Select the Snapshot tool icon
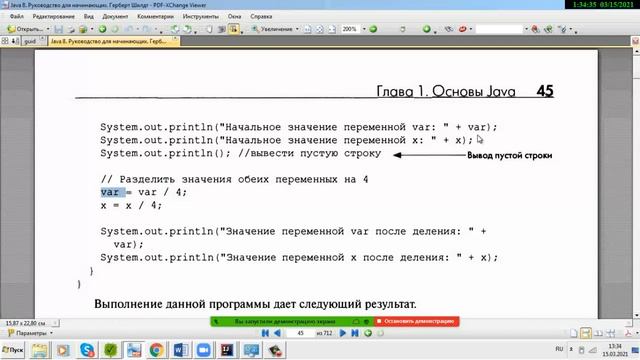This screenshot has width=640, height=360. coord(221,29)
